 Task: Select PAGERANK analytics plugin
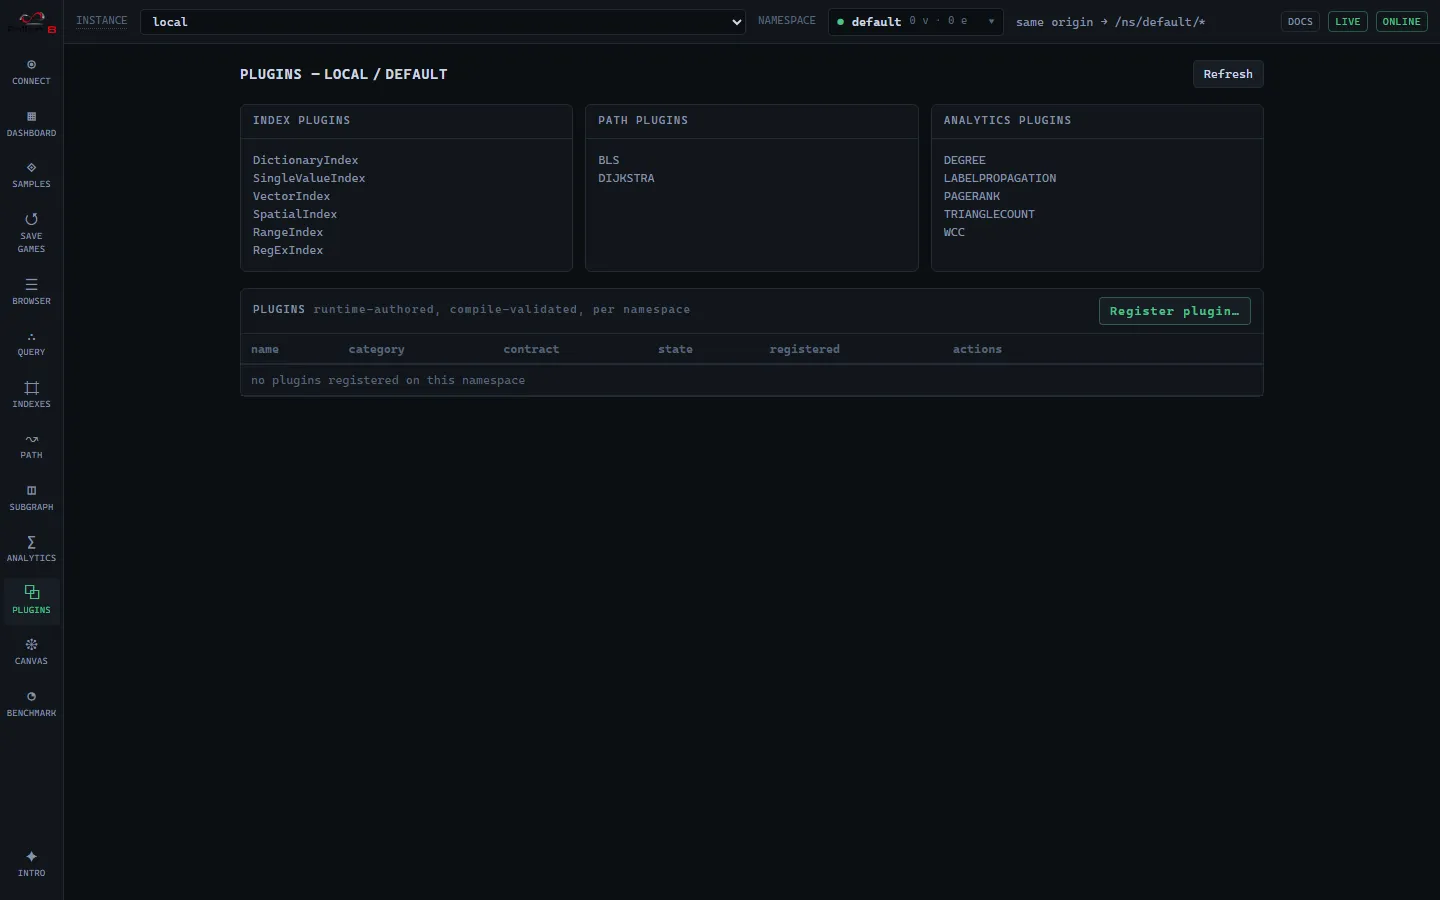click(x=972, y=196)
